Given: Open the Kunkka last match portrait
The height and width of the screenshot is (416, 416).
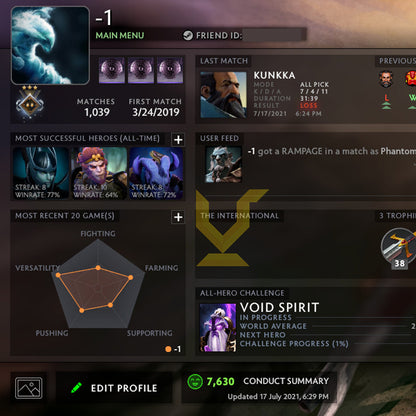Looking at the screenshot, I should tap(223, 95).
